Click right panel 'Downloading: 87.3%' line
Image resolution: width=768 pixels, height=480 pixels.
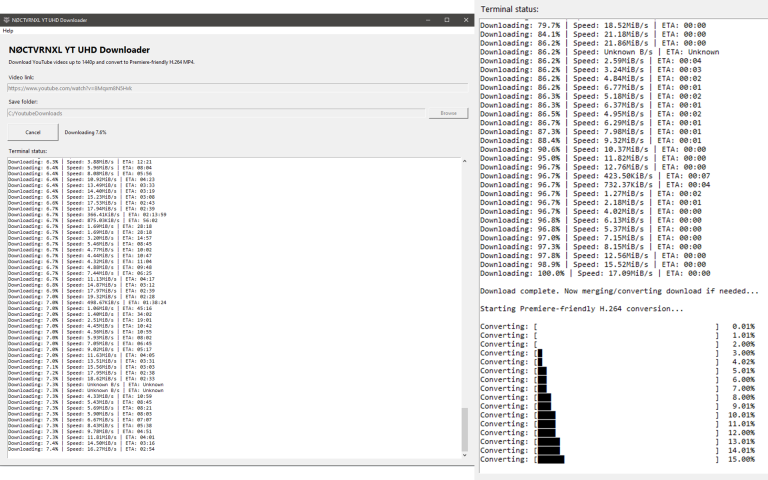tap(591, 131)
